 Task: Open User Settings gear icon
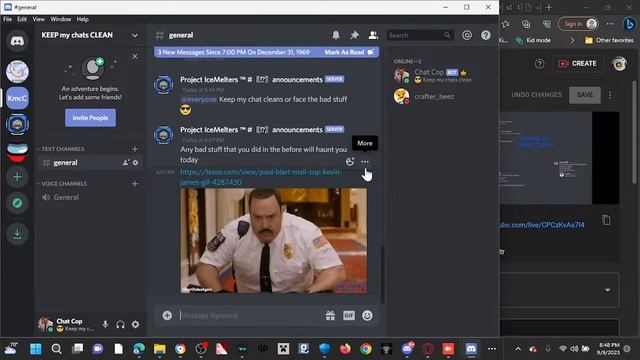point(135,324)
